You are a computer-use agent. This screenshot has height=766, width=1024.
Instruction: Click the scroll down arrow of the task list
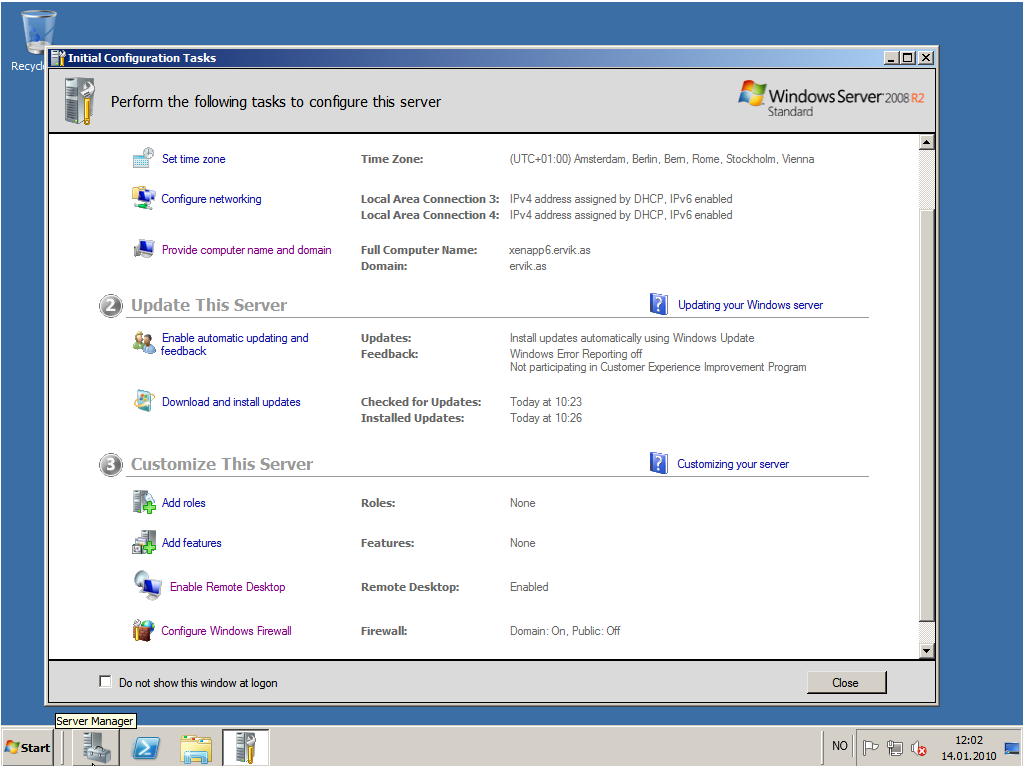coord(926,650)
